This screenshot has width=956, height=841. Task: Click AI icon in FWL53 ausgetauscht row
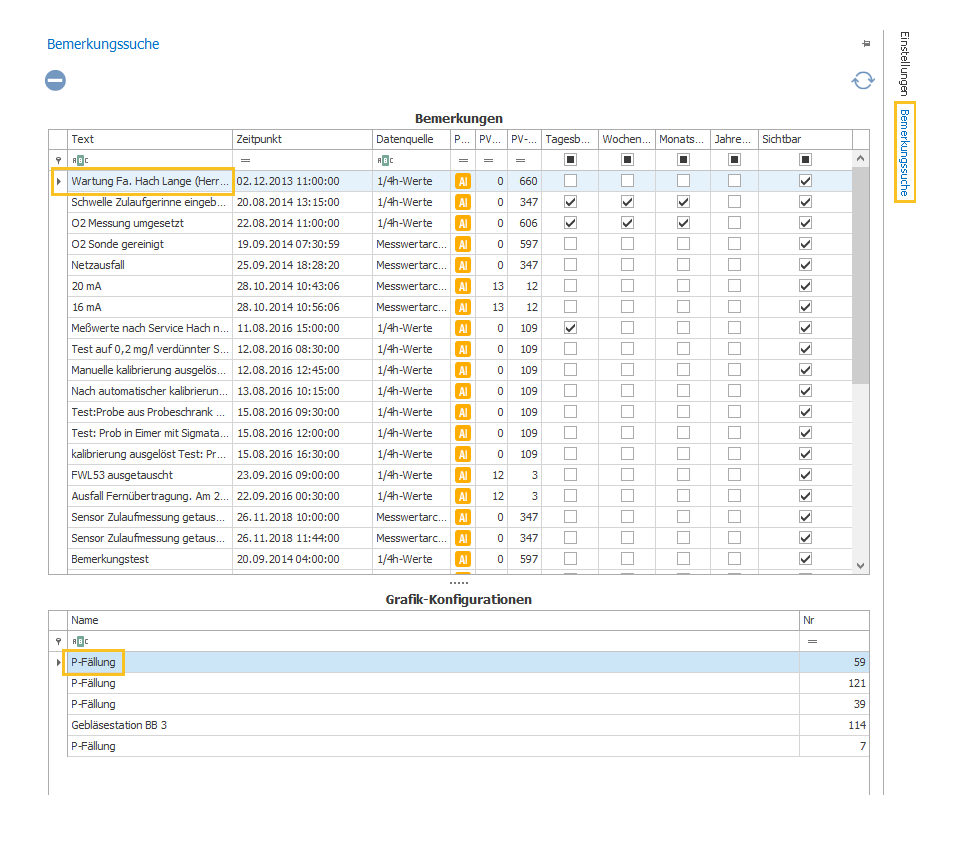[x=463, y=475]
